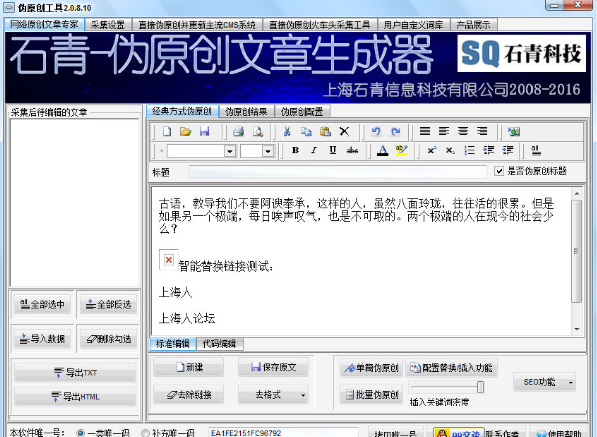Image resolution: width=597 pixels, height=437 pixels.
Task: Open the SEO功能 dropdown menu
Action: (544, 382)
